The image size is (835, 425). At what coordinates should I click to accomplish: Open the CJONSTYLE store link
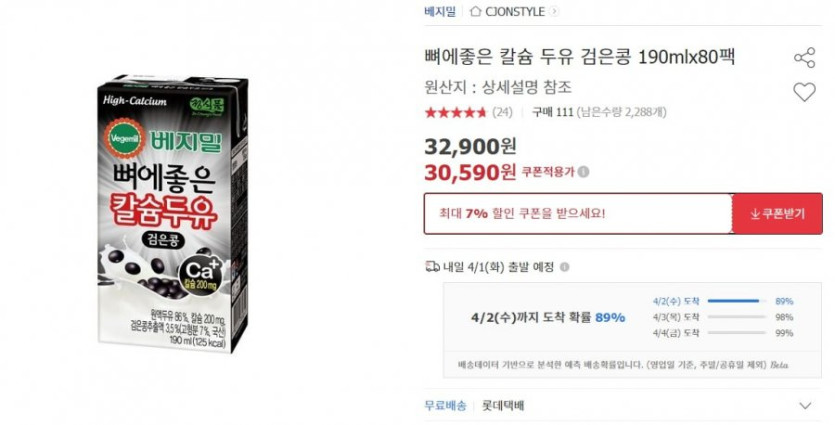(x=515, y=11)
